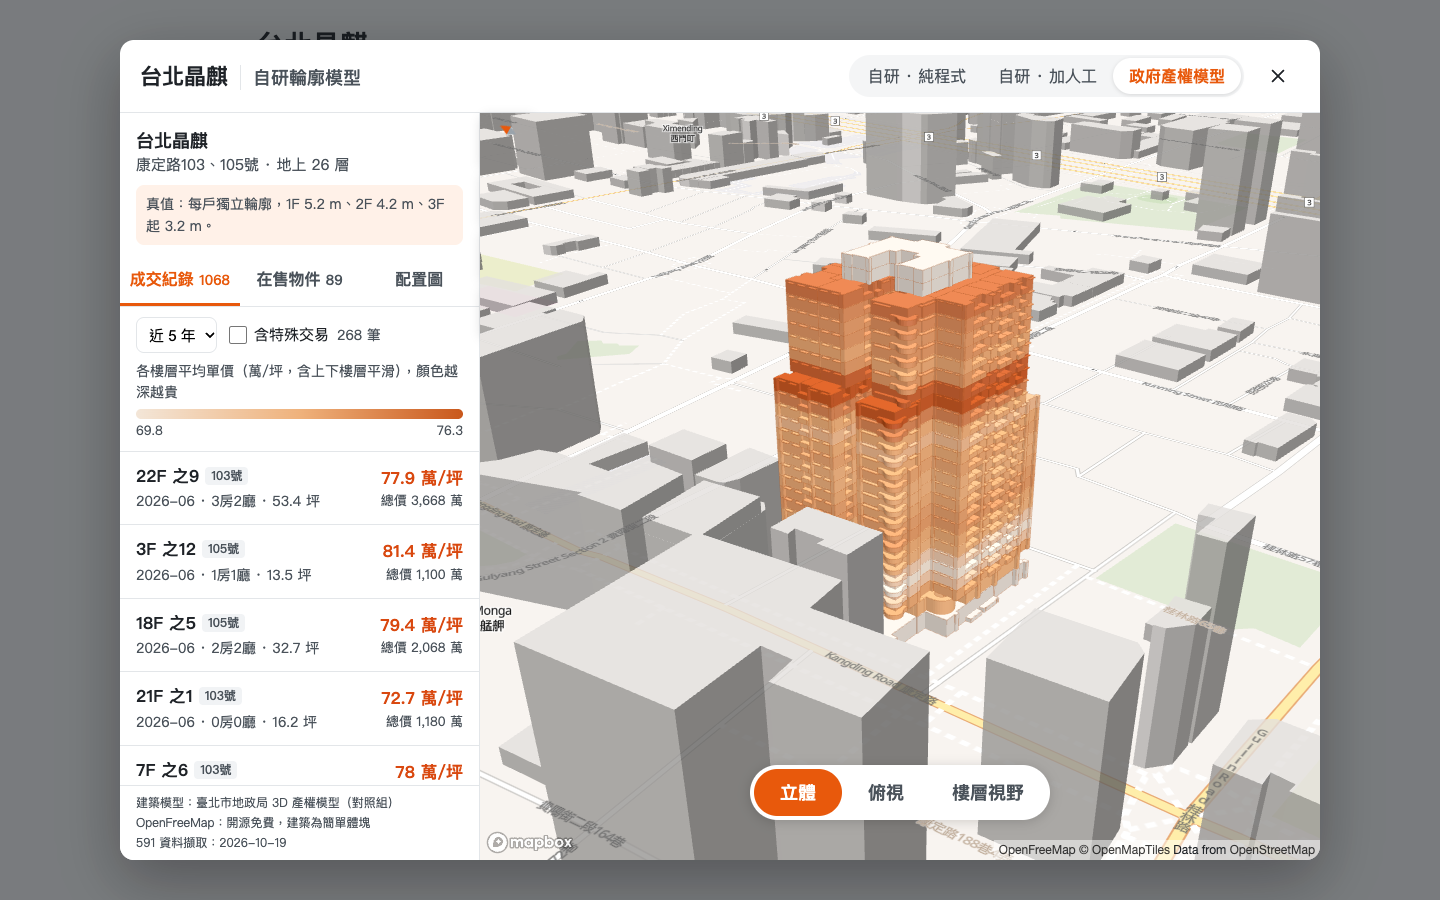Select the 自研・加人工 model option
This screenshot has width=1440, height=900.
(x=1047, y=76)
